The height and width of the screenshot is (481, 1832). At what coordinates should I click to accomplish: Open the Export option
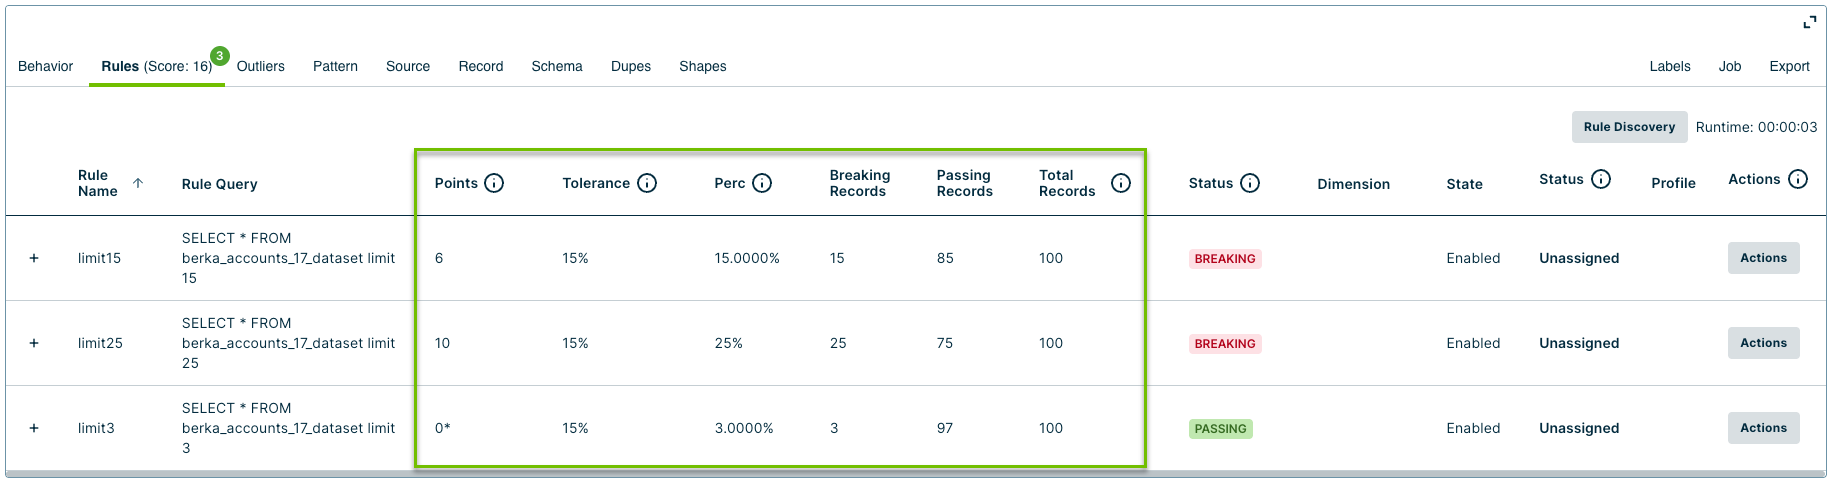[1789, 66]
